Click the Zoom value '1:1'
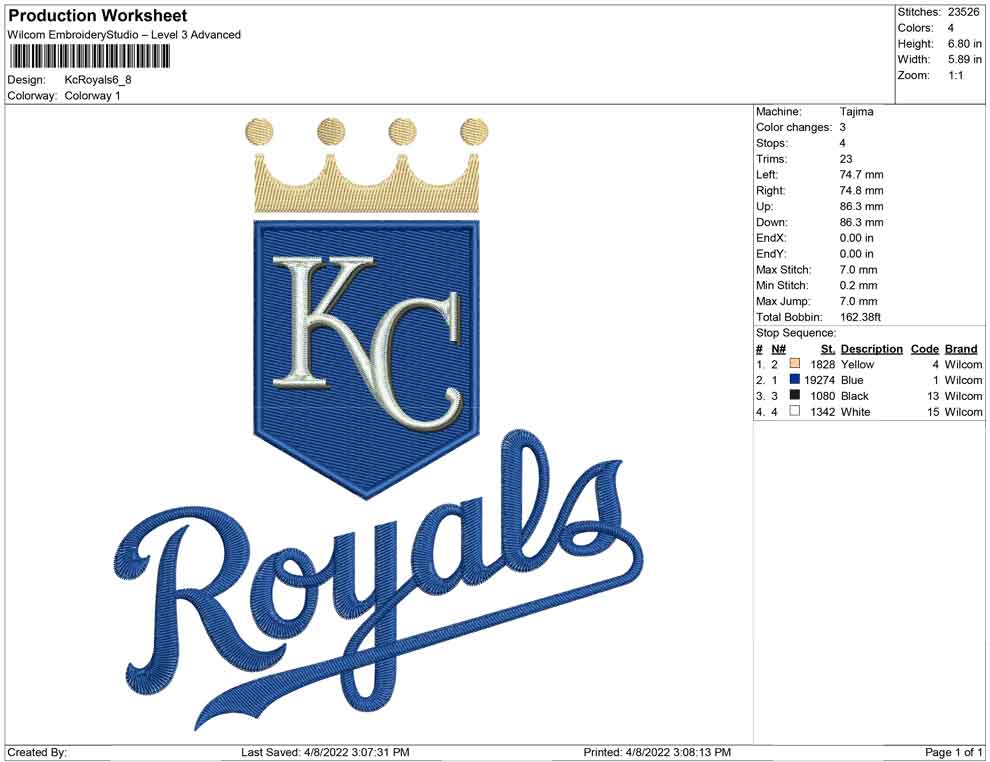Image resolution: width=990 pixels, height=762 pixels. [x=955, y=75]
